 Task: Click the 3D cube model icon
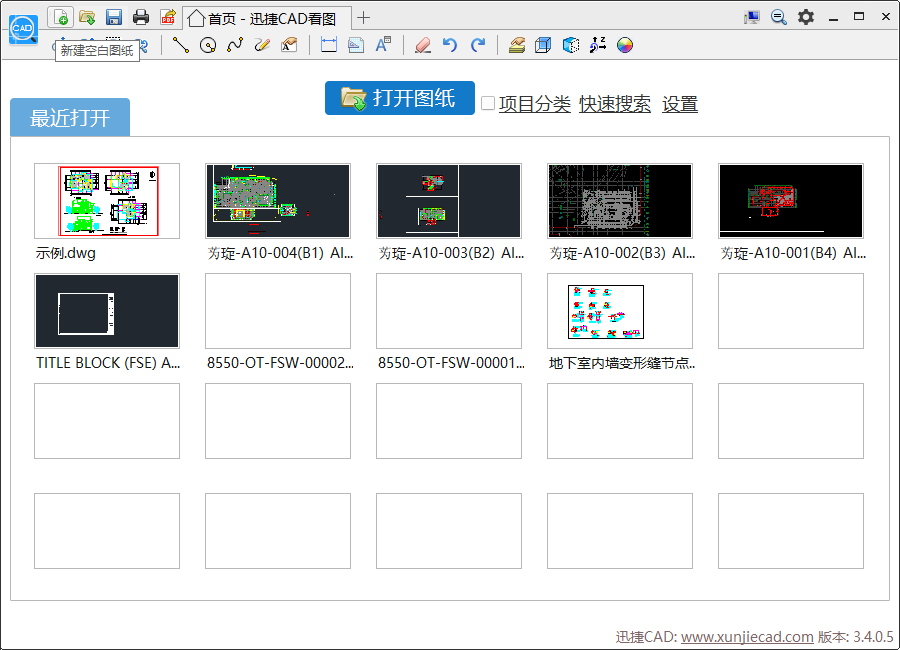(x=571, y=45)
